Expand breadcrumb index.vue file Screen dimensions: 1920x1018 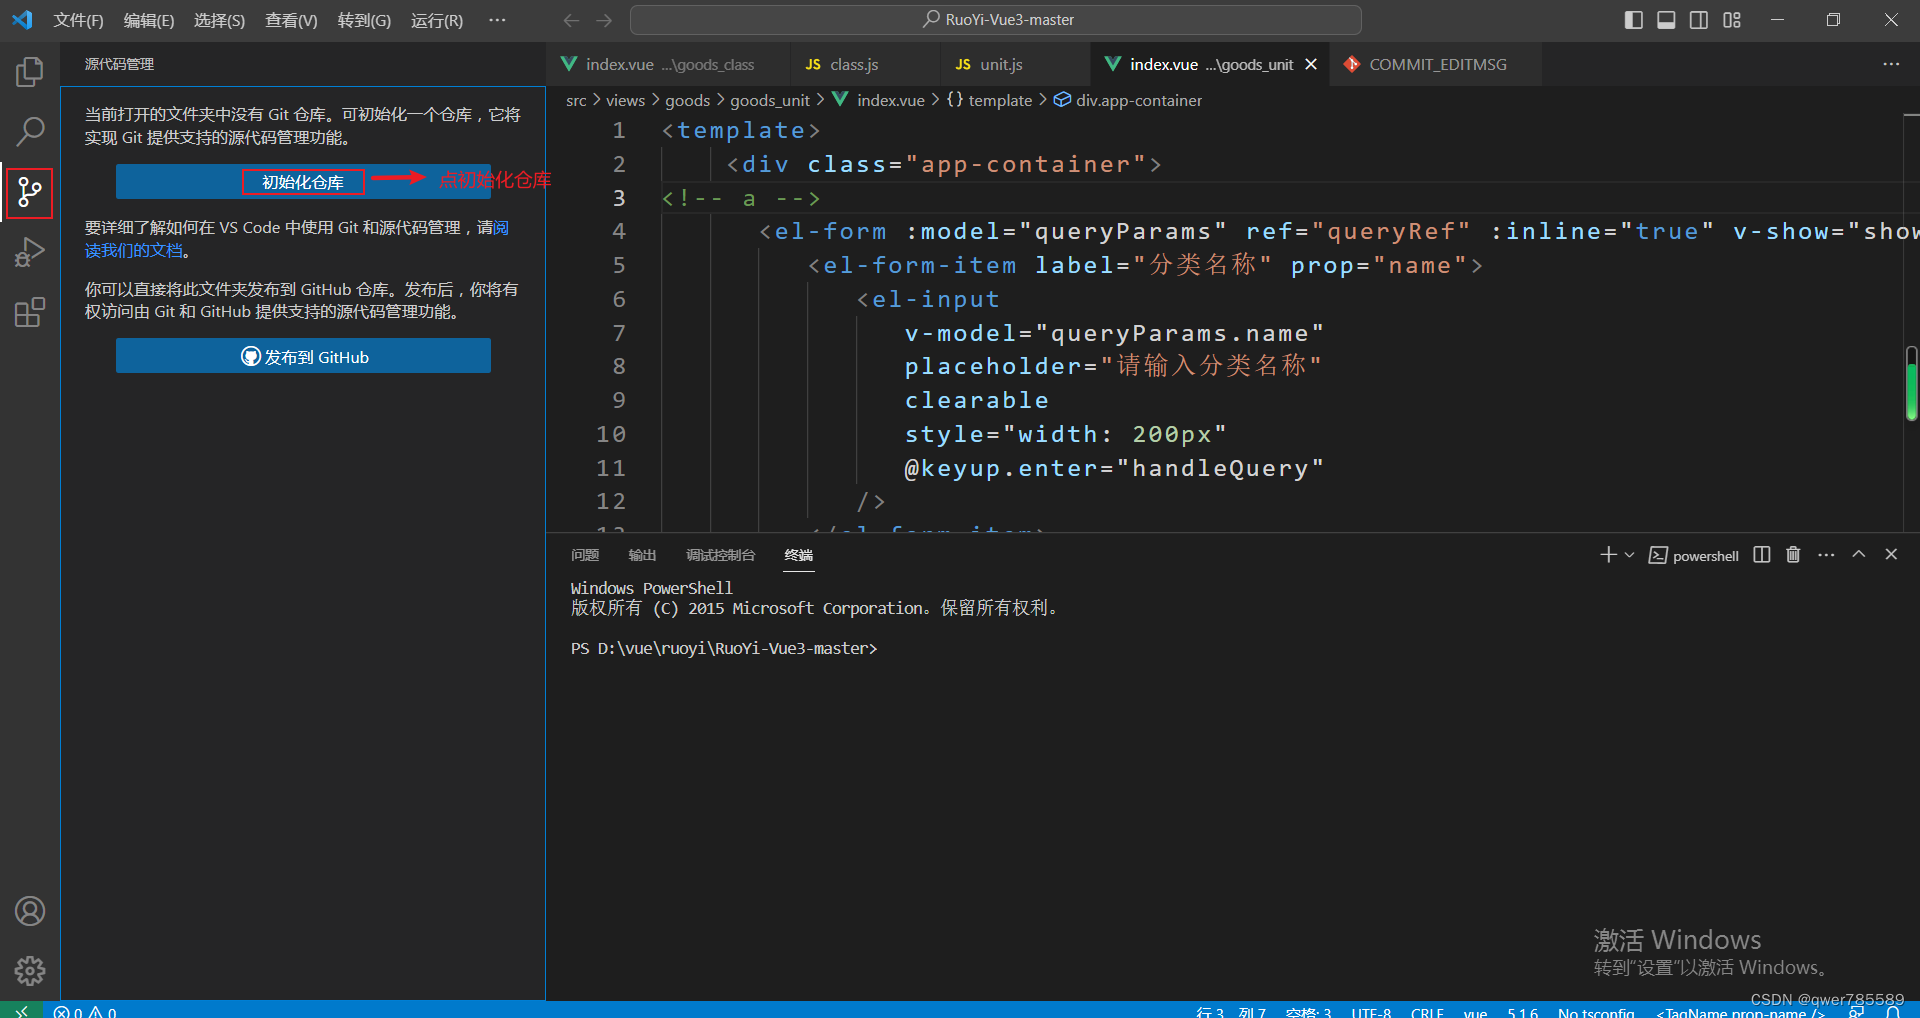(879, 100)
